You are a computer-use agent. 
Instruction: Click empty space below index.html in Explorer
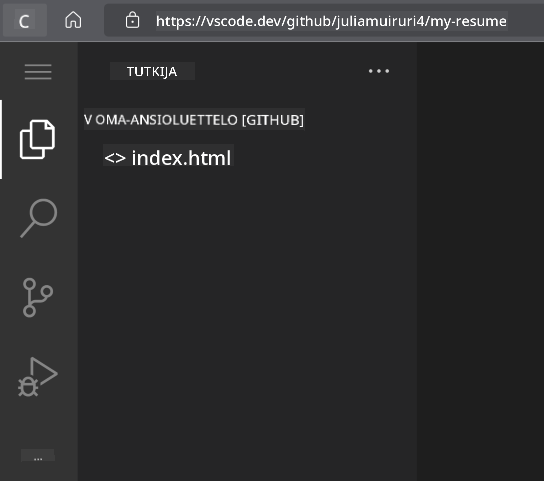247,312
